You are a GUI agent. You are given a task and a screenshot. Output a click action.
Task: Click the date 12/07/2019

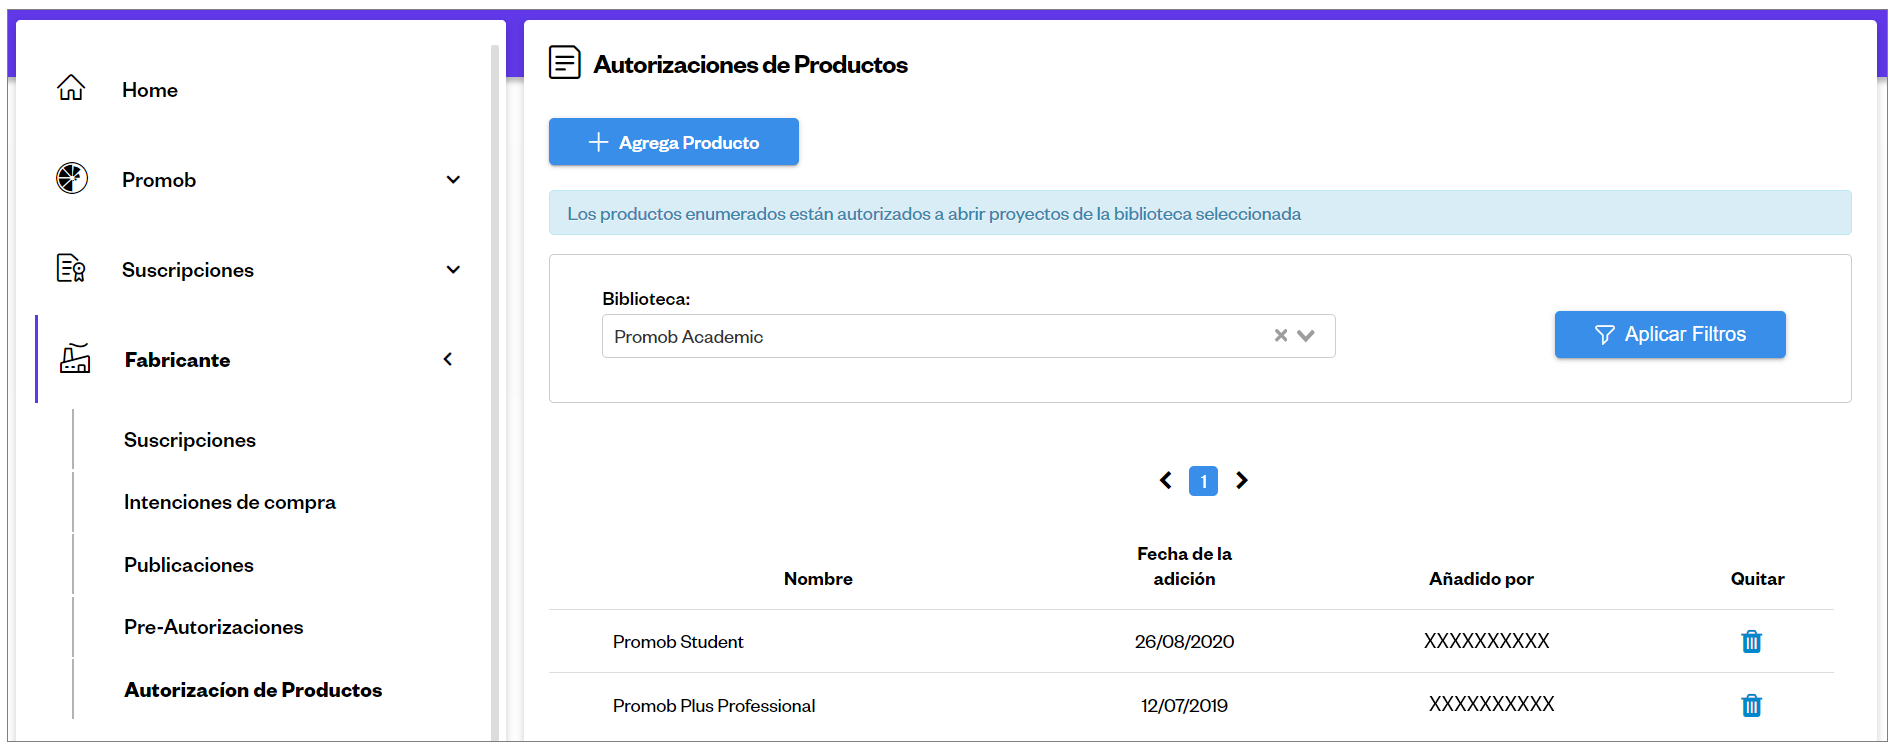1184,706
